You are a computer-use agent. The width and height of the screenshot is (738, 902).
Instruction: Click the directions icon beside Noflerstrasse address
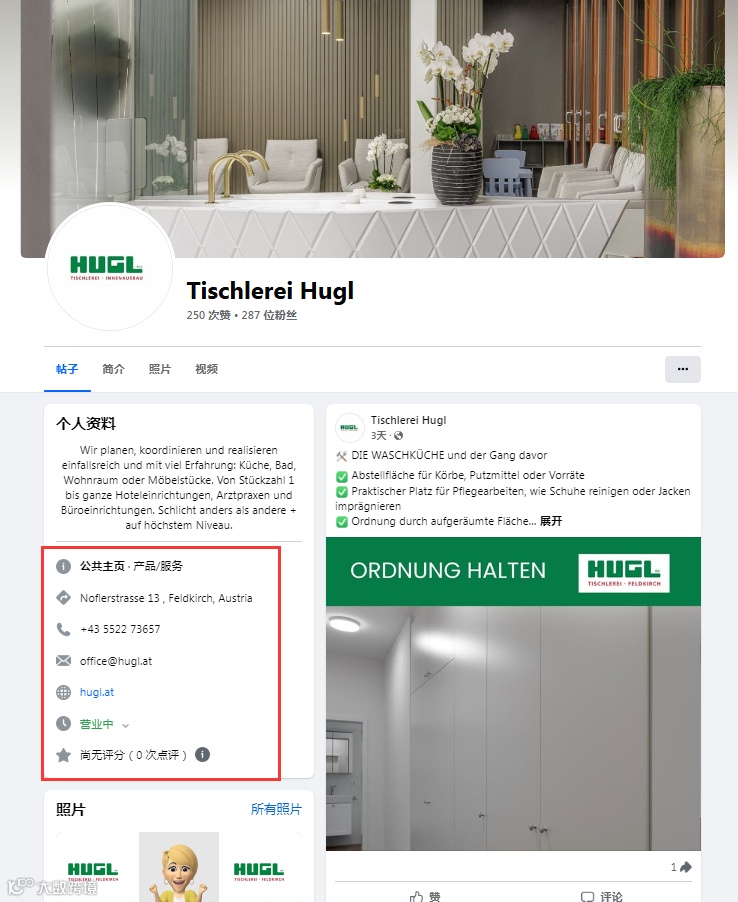(x=63, y=598)
